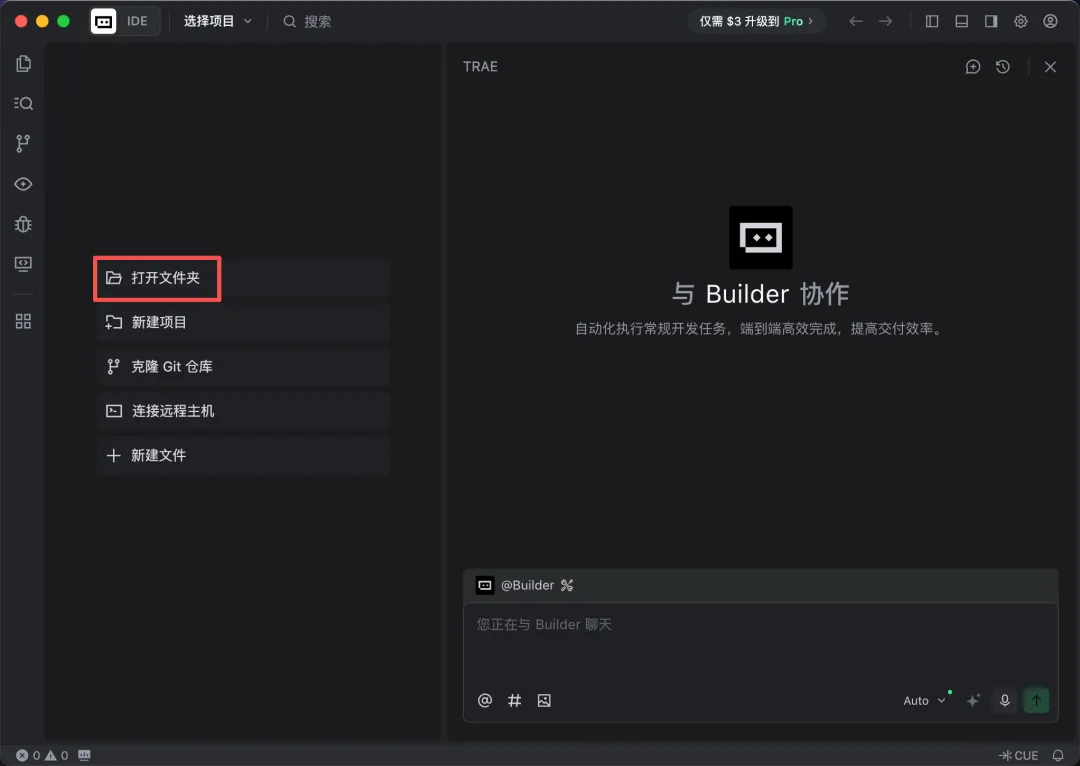Open the Search panel in activity bar
The height and width of the screenshot is (766, 1080).
pyautogui.click(x=23, y=103)
